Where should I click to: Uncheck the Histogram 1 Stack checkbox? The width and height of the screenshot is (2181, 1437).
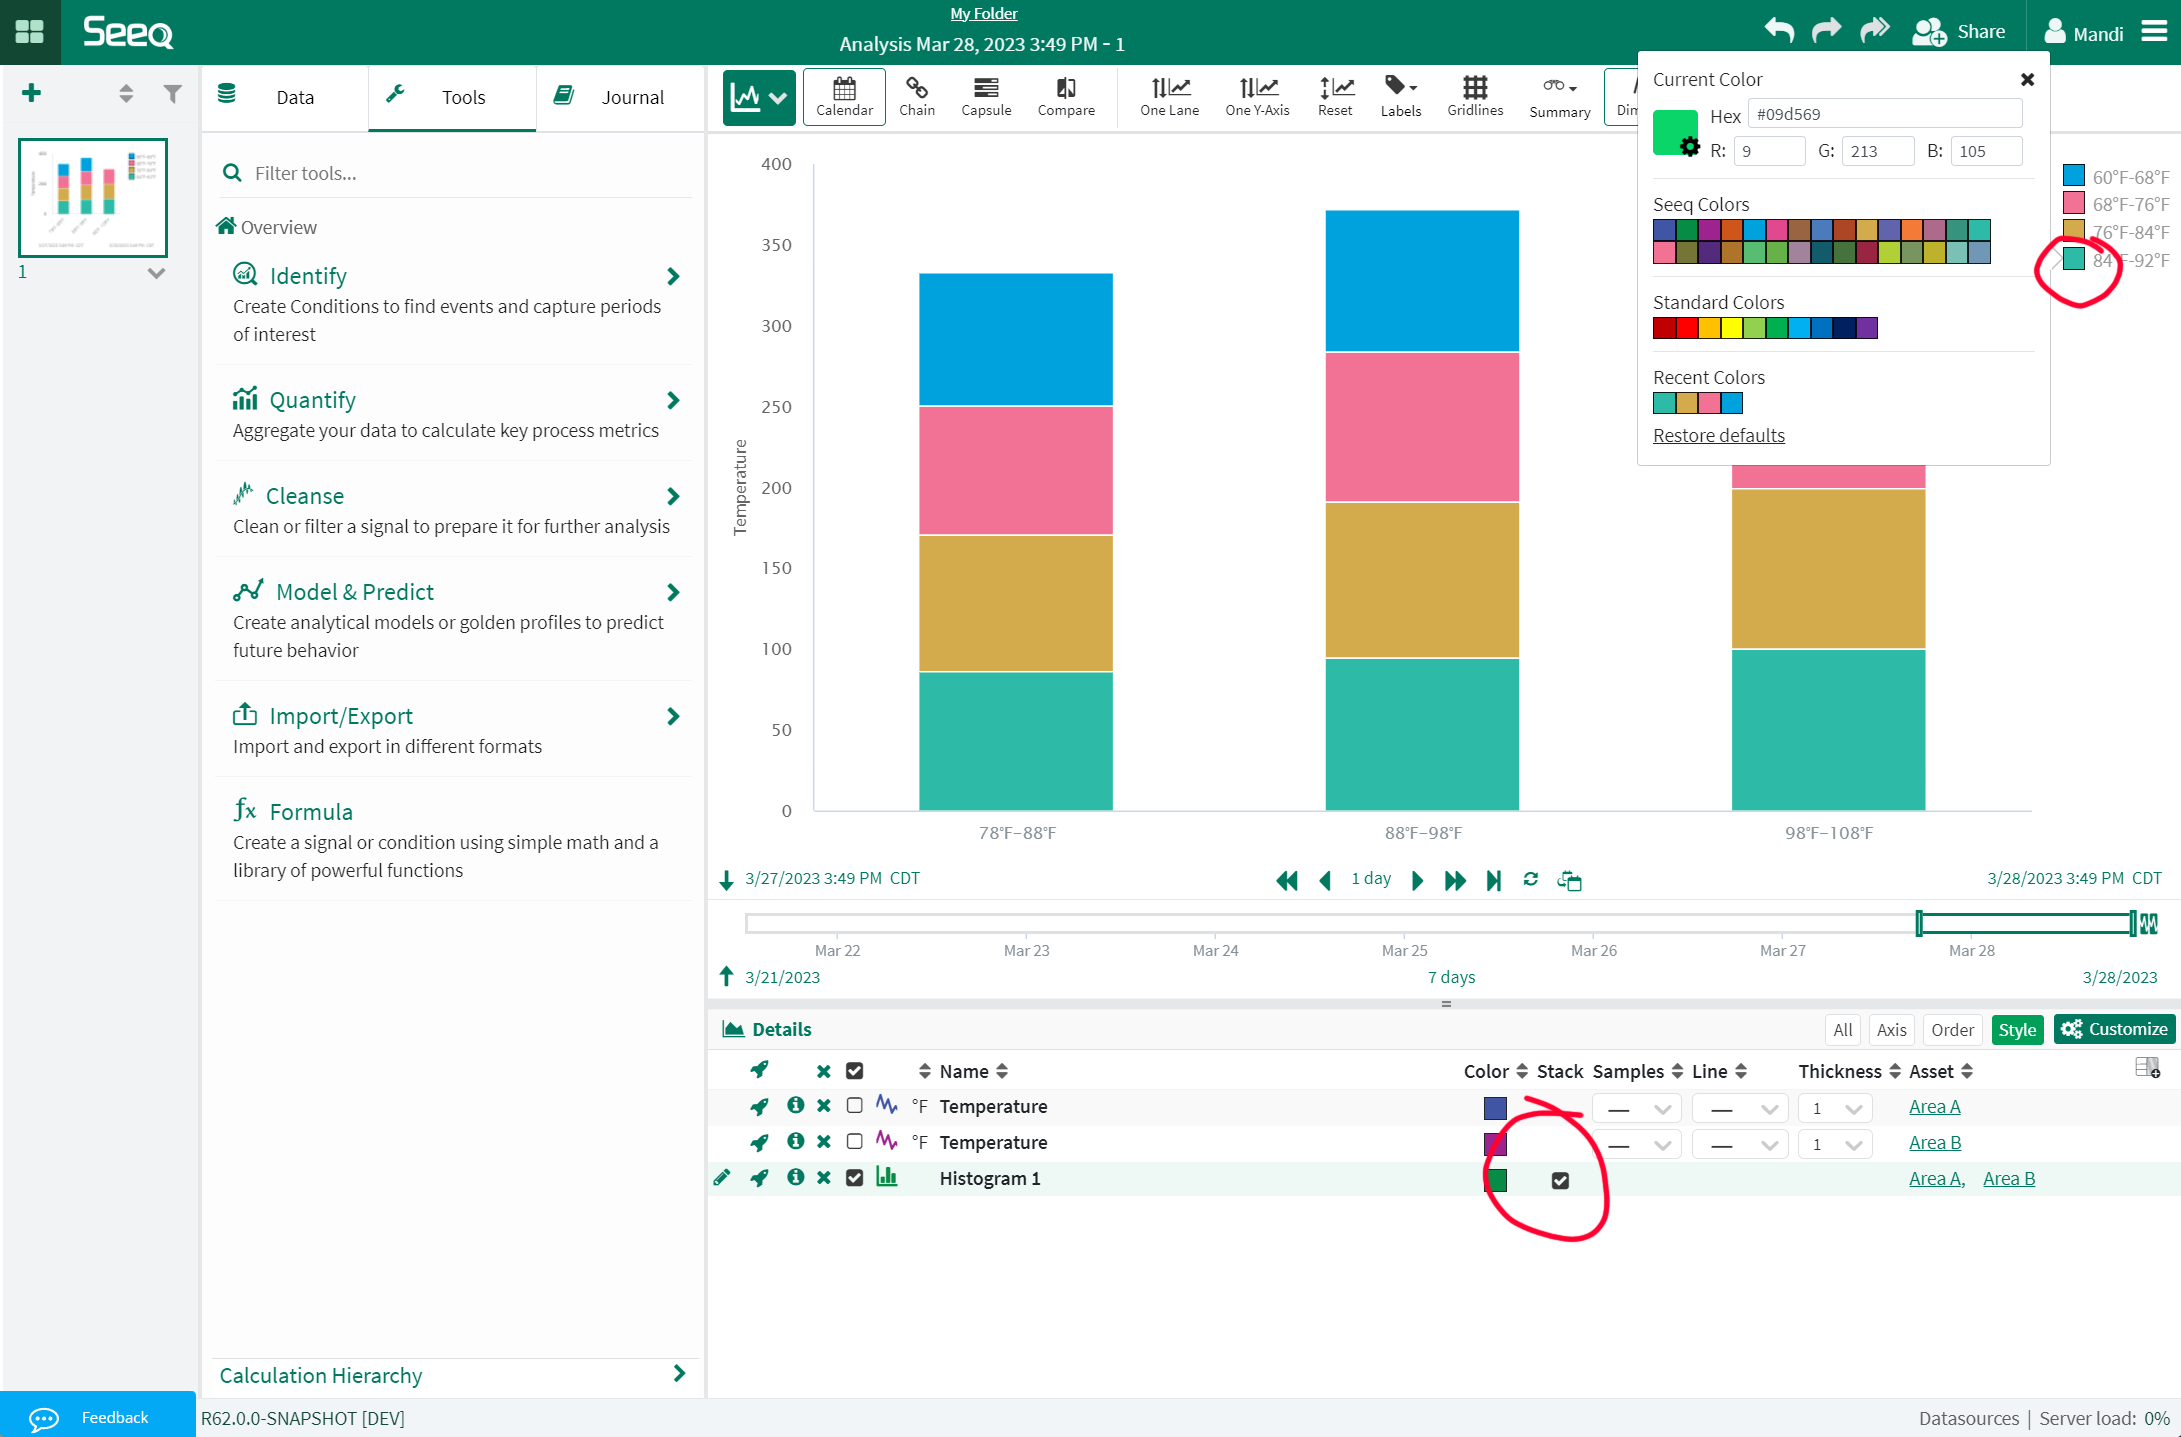coord(1560,1180)
